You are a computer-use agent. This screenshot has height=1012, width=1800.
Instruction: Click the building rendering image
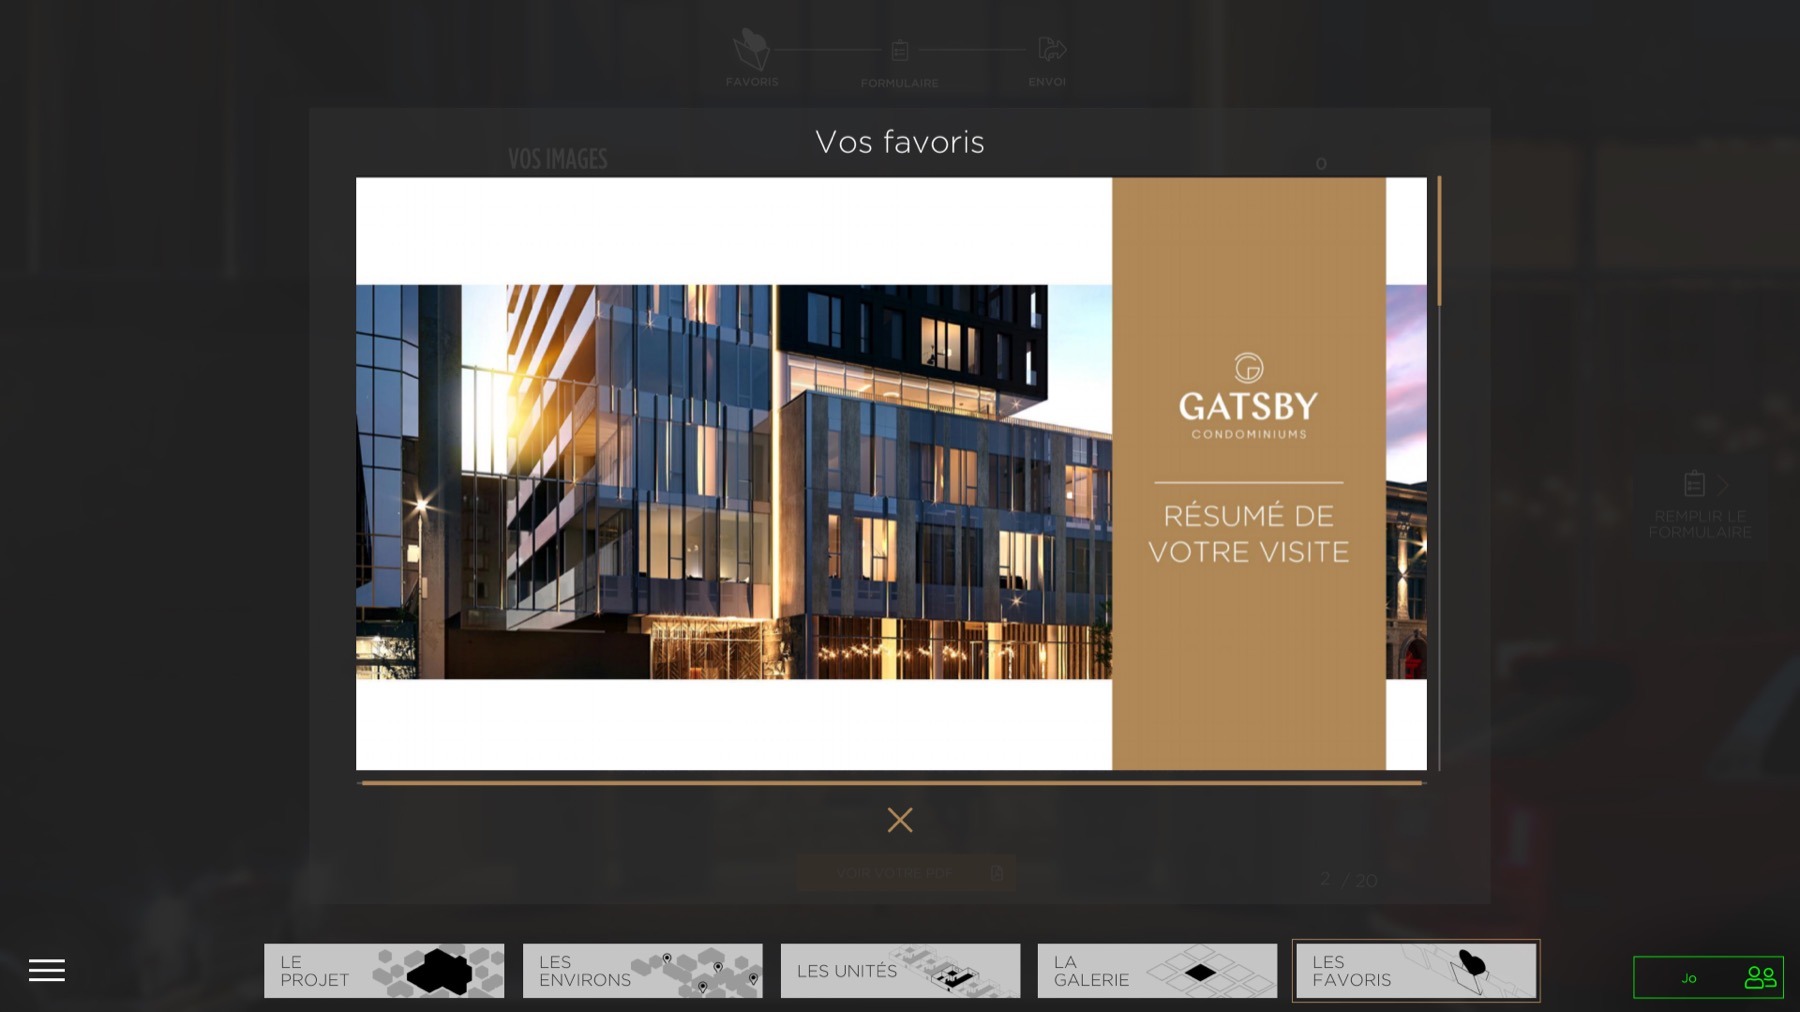tap(733, 482)
